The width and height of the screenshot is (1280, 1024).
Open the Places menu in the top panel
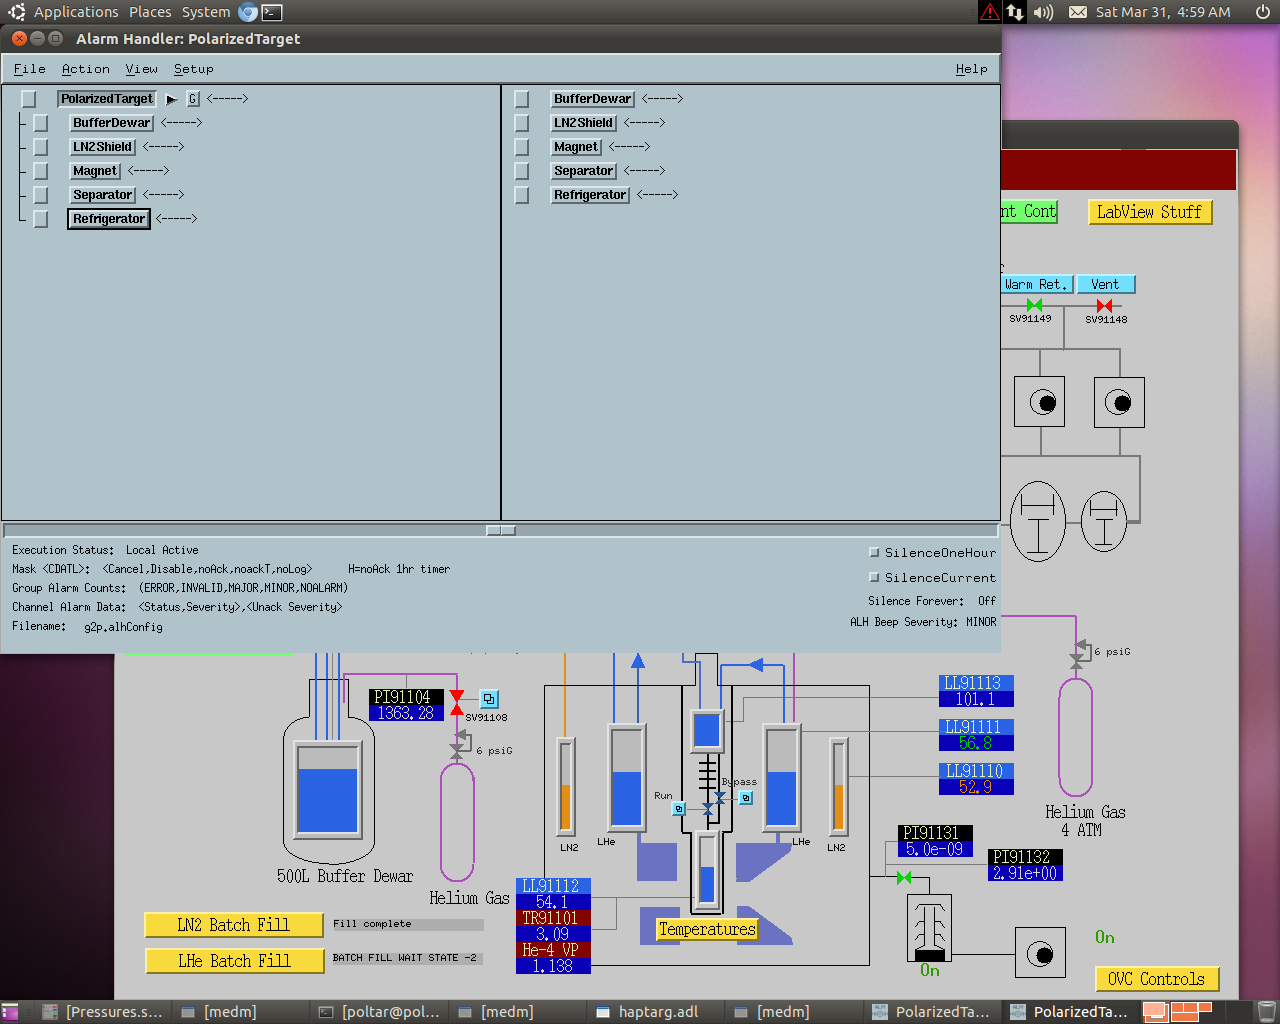(150, 12)
